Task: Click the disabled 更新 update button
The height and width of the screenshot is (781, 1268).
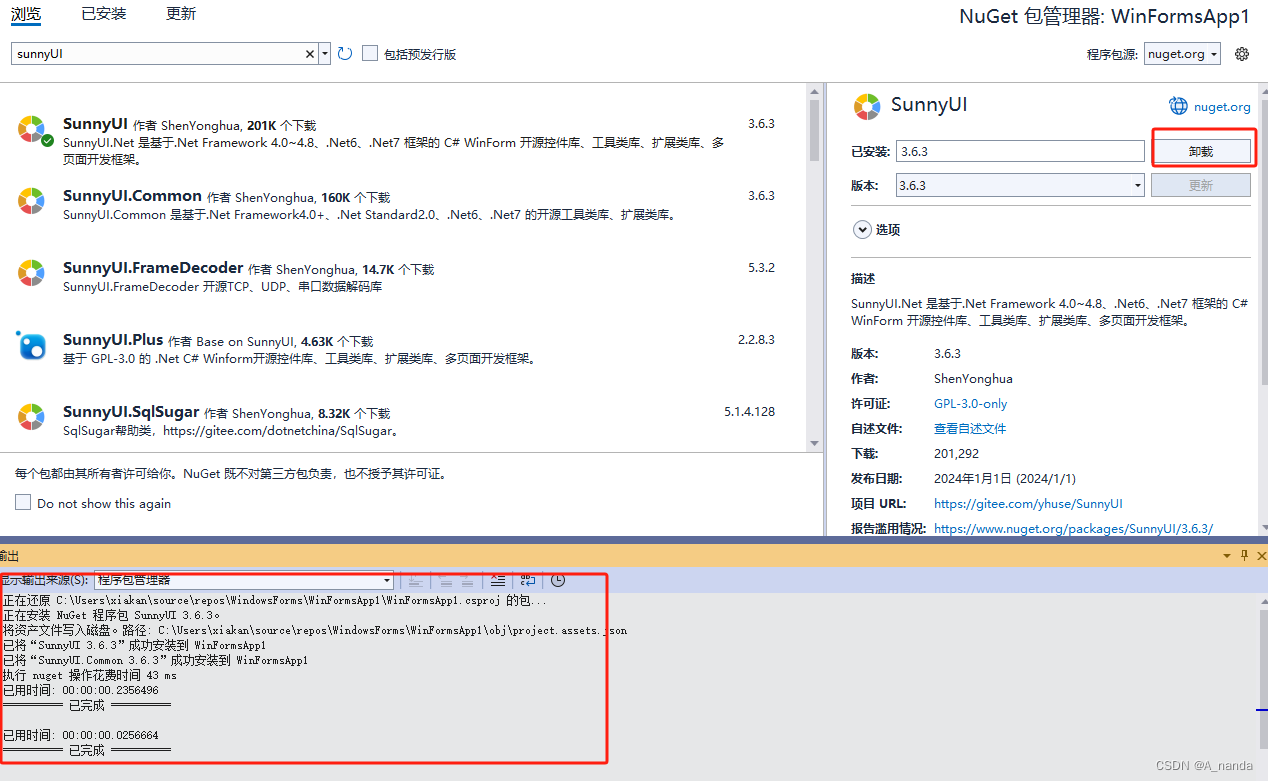Action: [1200, 185]
